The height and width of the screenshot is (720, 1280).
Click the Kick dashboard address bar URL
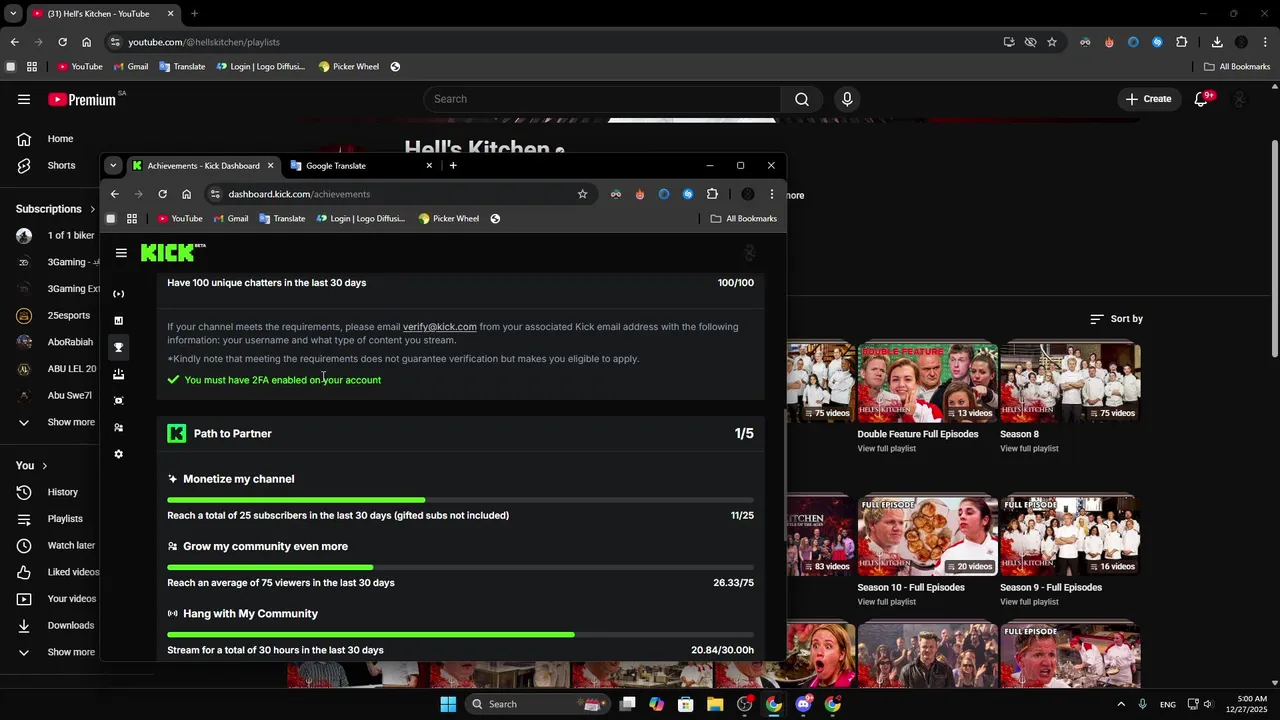point(299,194)
